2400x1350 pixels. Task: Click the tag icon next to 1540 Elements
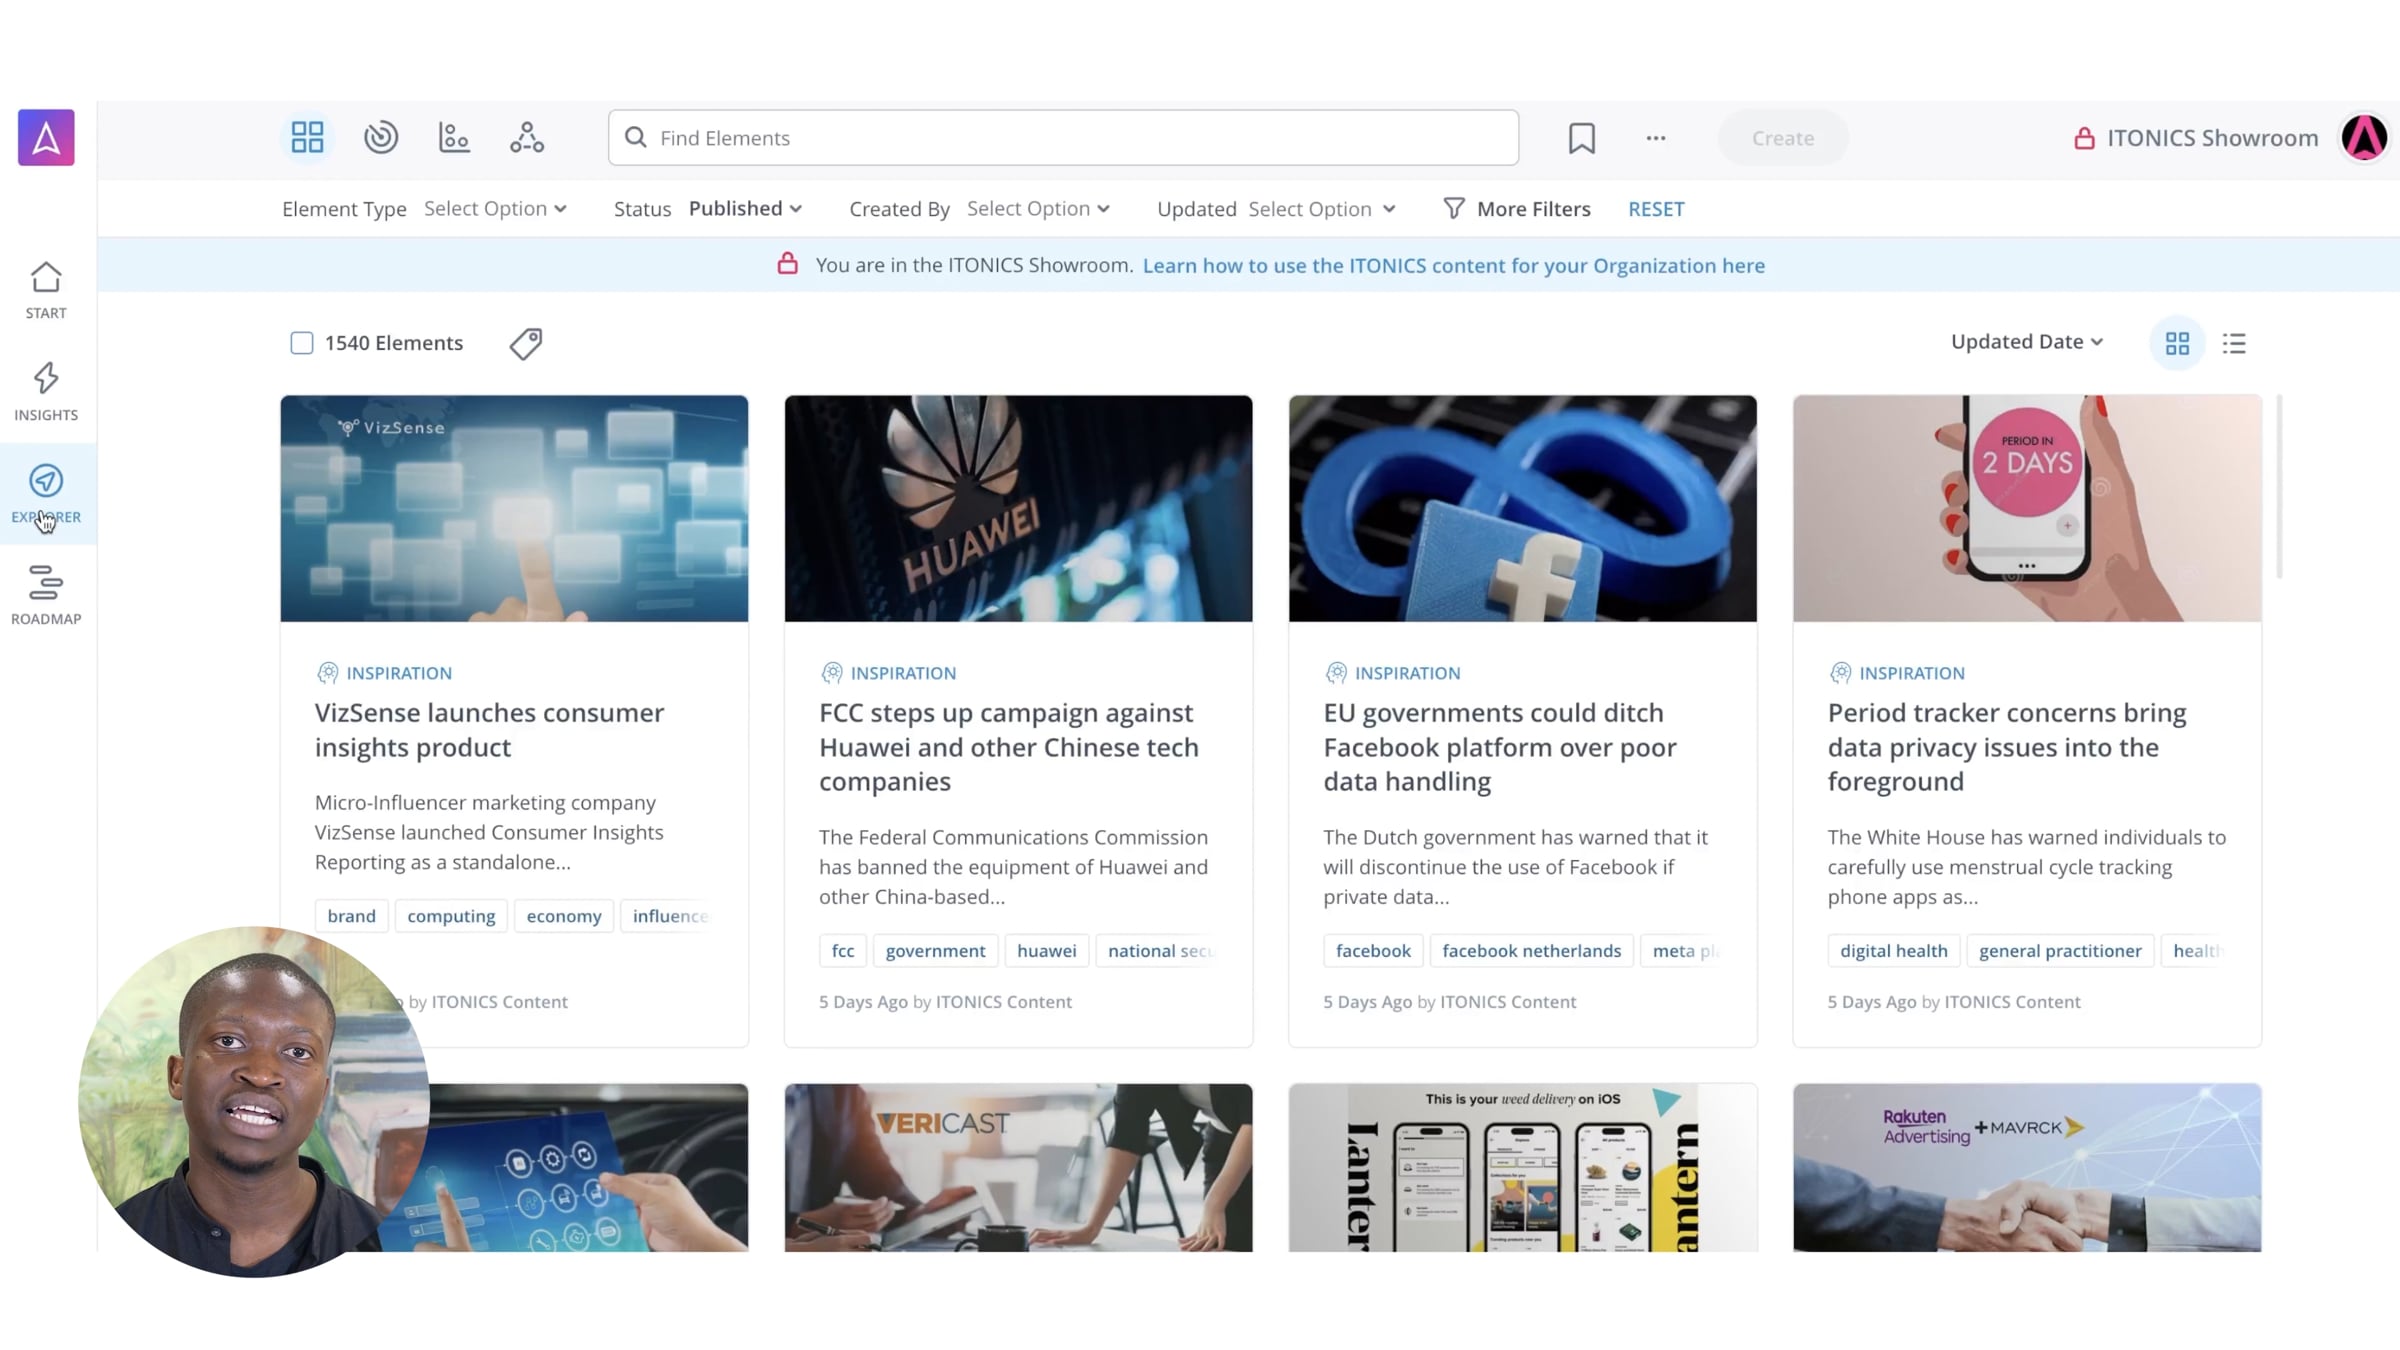(526, 343)
